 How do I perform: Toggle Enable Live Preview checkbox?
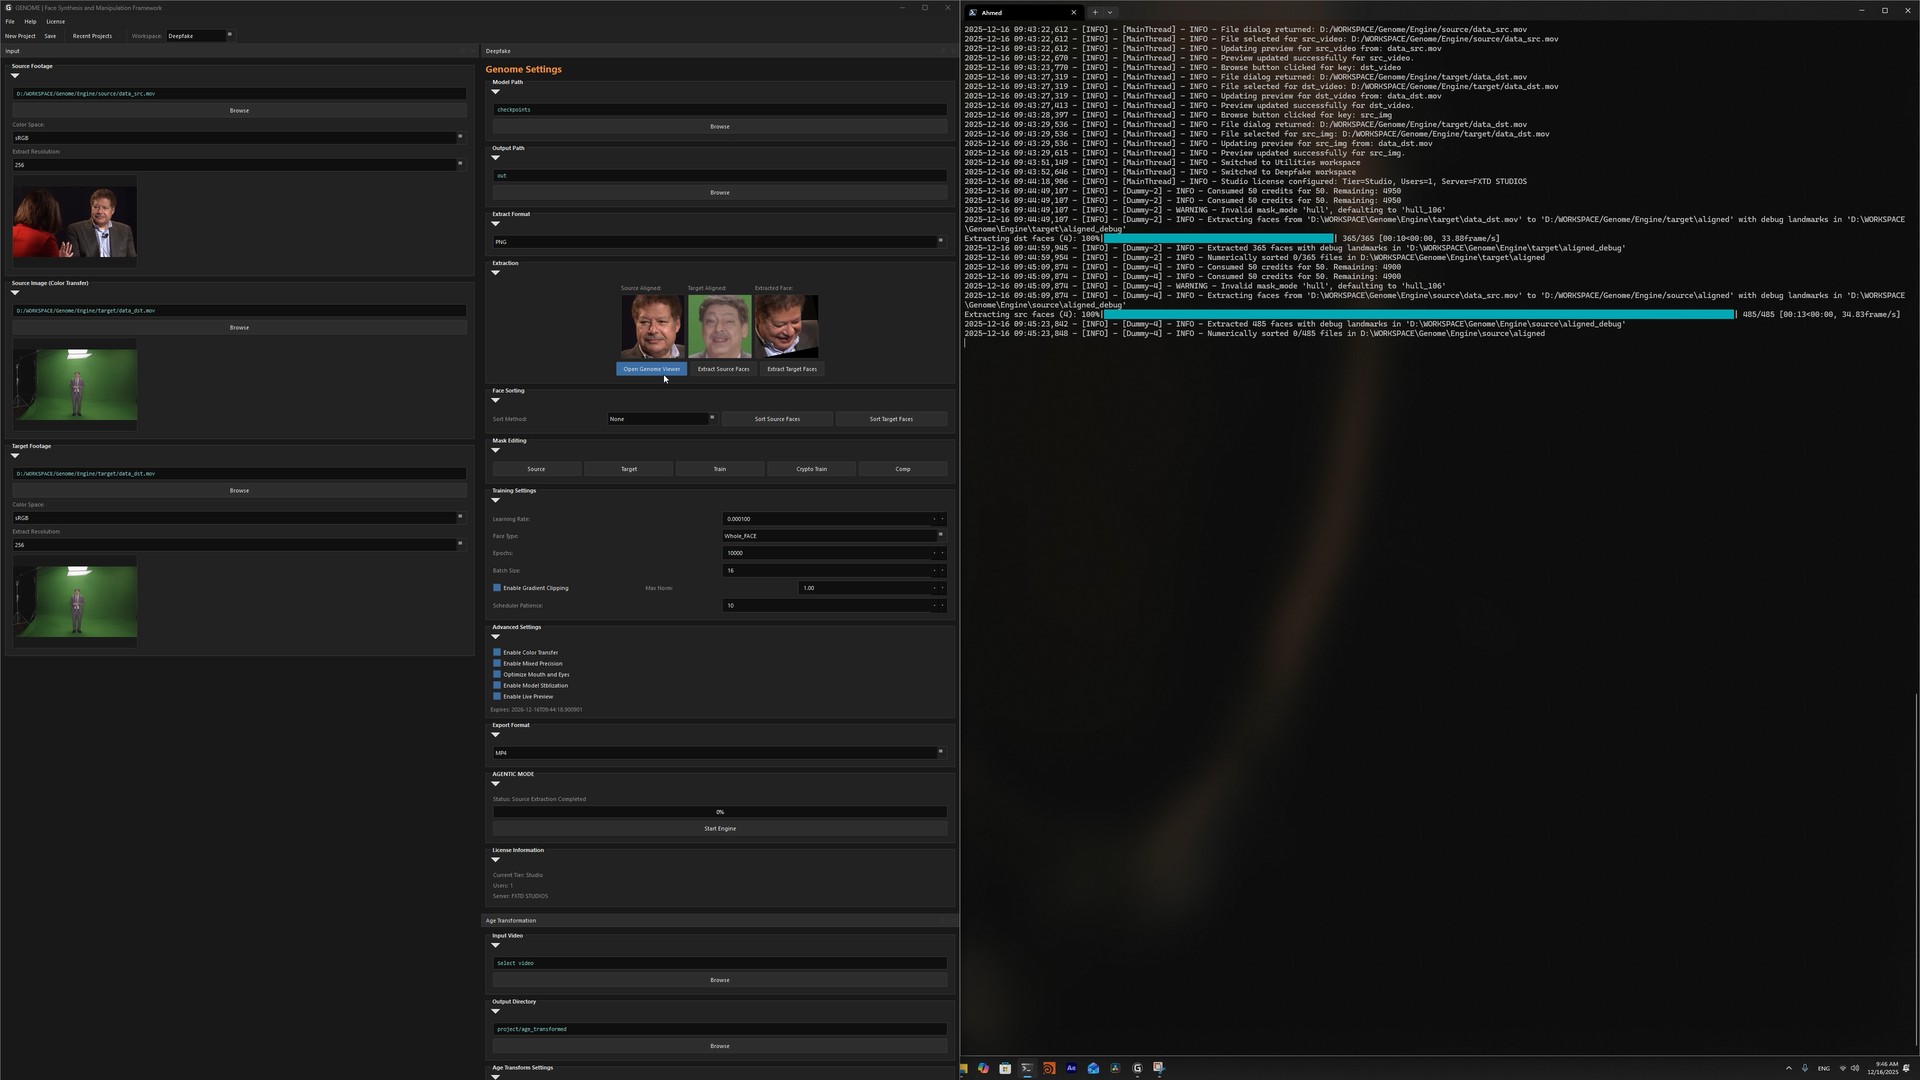click(497, 696)
